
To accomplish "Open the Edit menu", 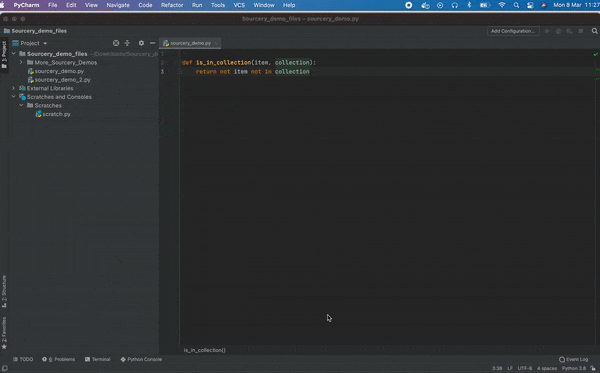I will click(x=71, y=5).
